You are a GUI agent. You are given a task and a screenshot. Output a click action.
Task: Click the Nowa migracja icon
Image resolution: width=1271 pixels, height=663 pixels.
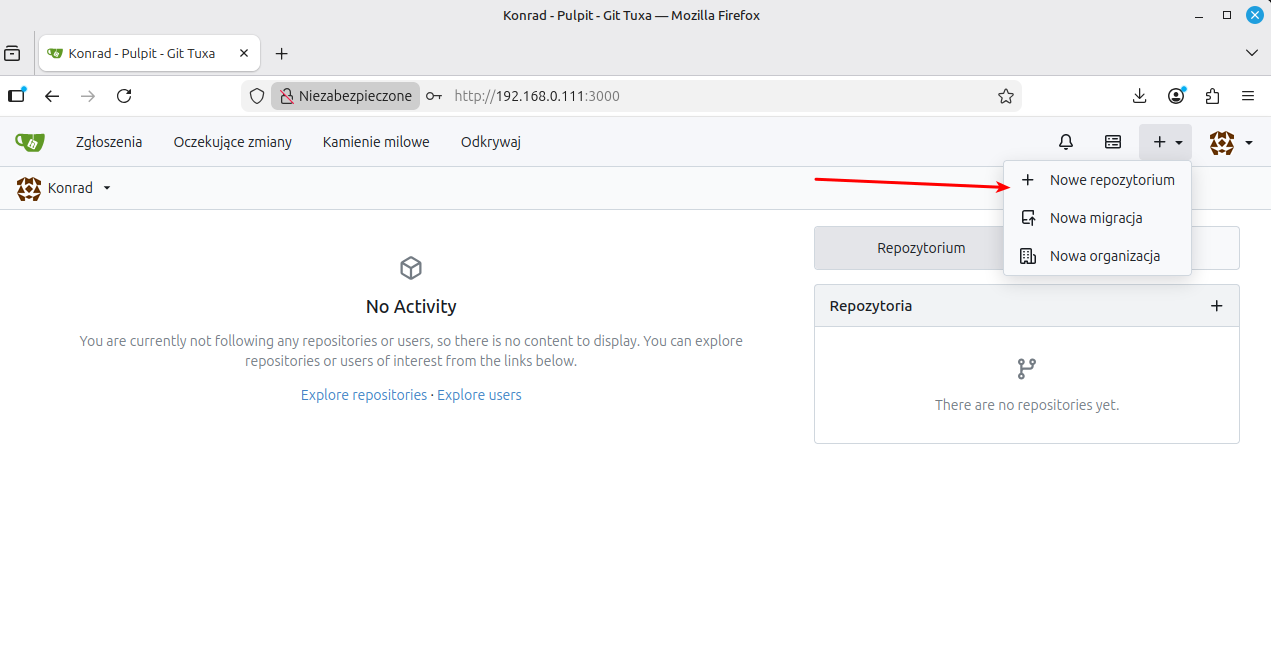pyautogui.click(x=1027, y=218)
